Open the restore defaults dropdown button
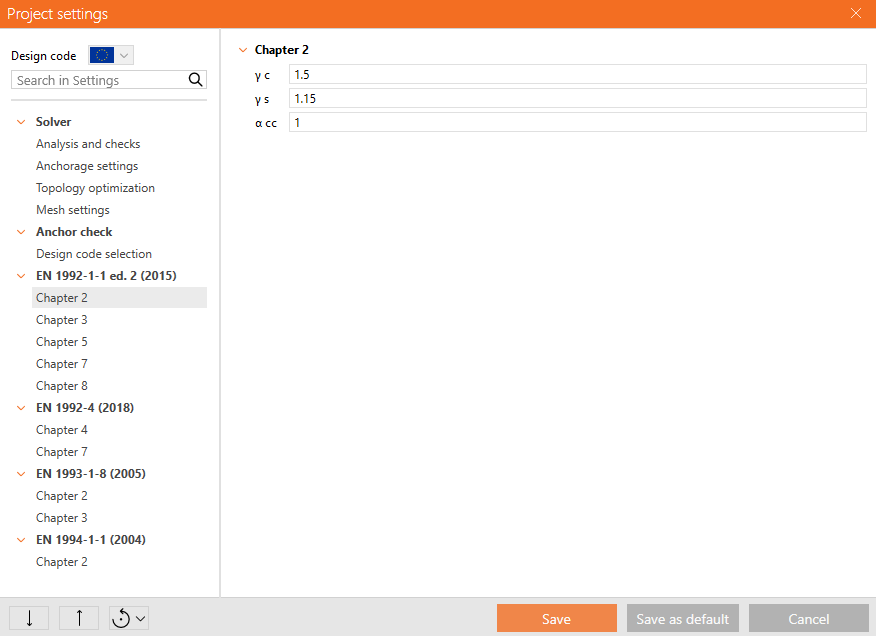The image size is (876, 636). pyautogui.click(x=129, y=618)
